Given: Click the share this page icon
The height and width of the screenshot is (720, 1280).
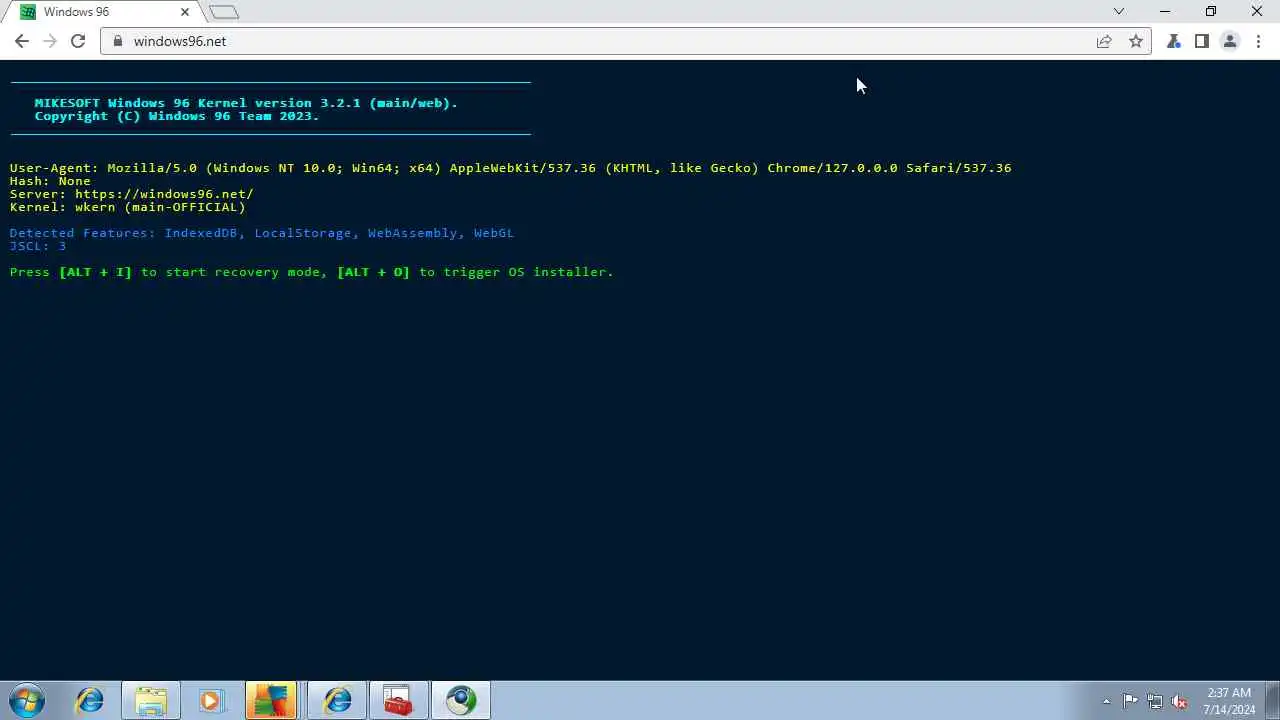Looking at the screenshot, I should [1104, 41].
